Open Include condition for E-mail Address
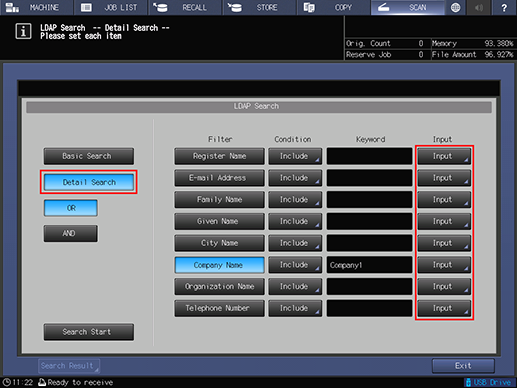Screen dimensions: 517x388 coord(295,178)
